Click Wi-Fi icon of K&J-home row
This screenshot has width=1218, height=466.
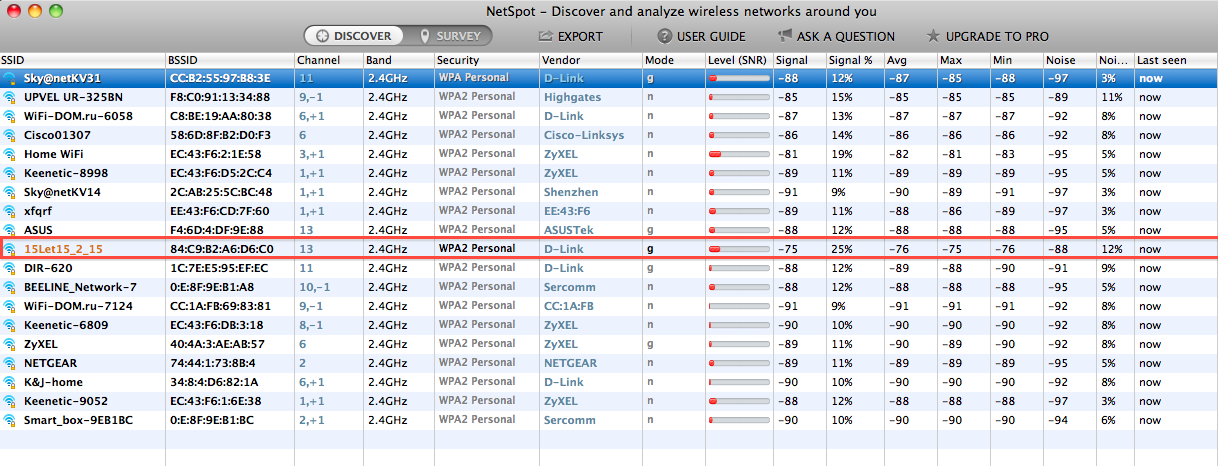click(x=10, y=382)
